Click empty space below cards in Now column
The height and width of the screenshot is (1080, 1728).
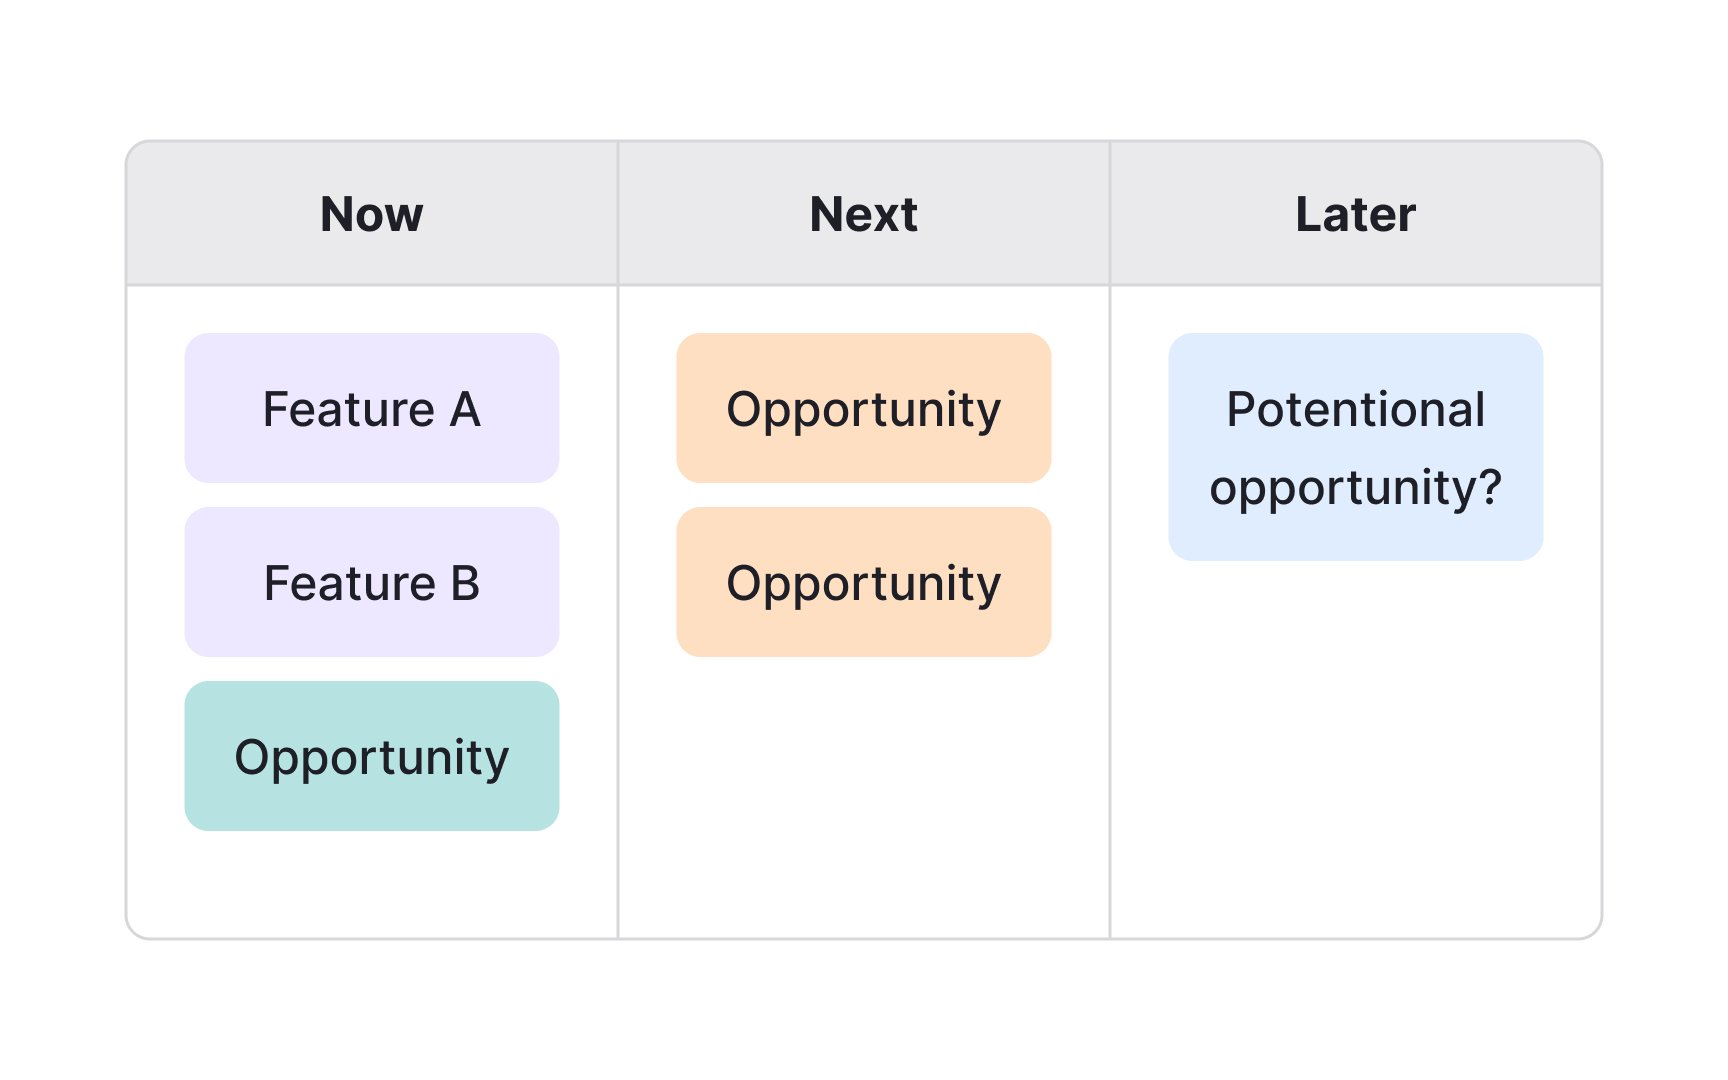tap(372, 884)
